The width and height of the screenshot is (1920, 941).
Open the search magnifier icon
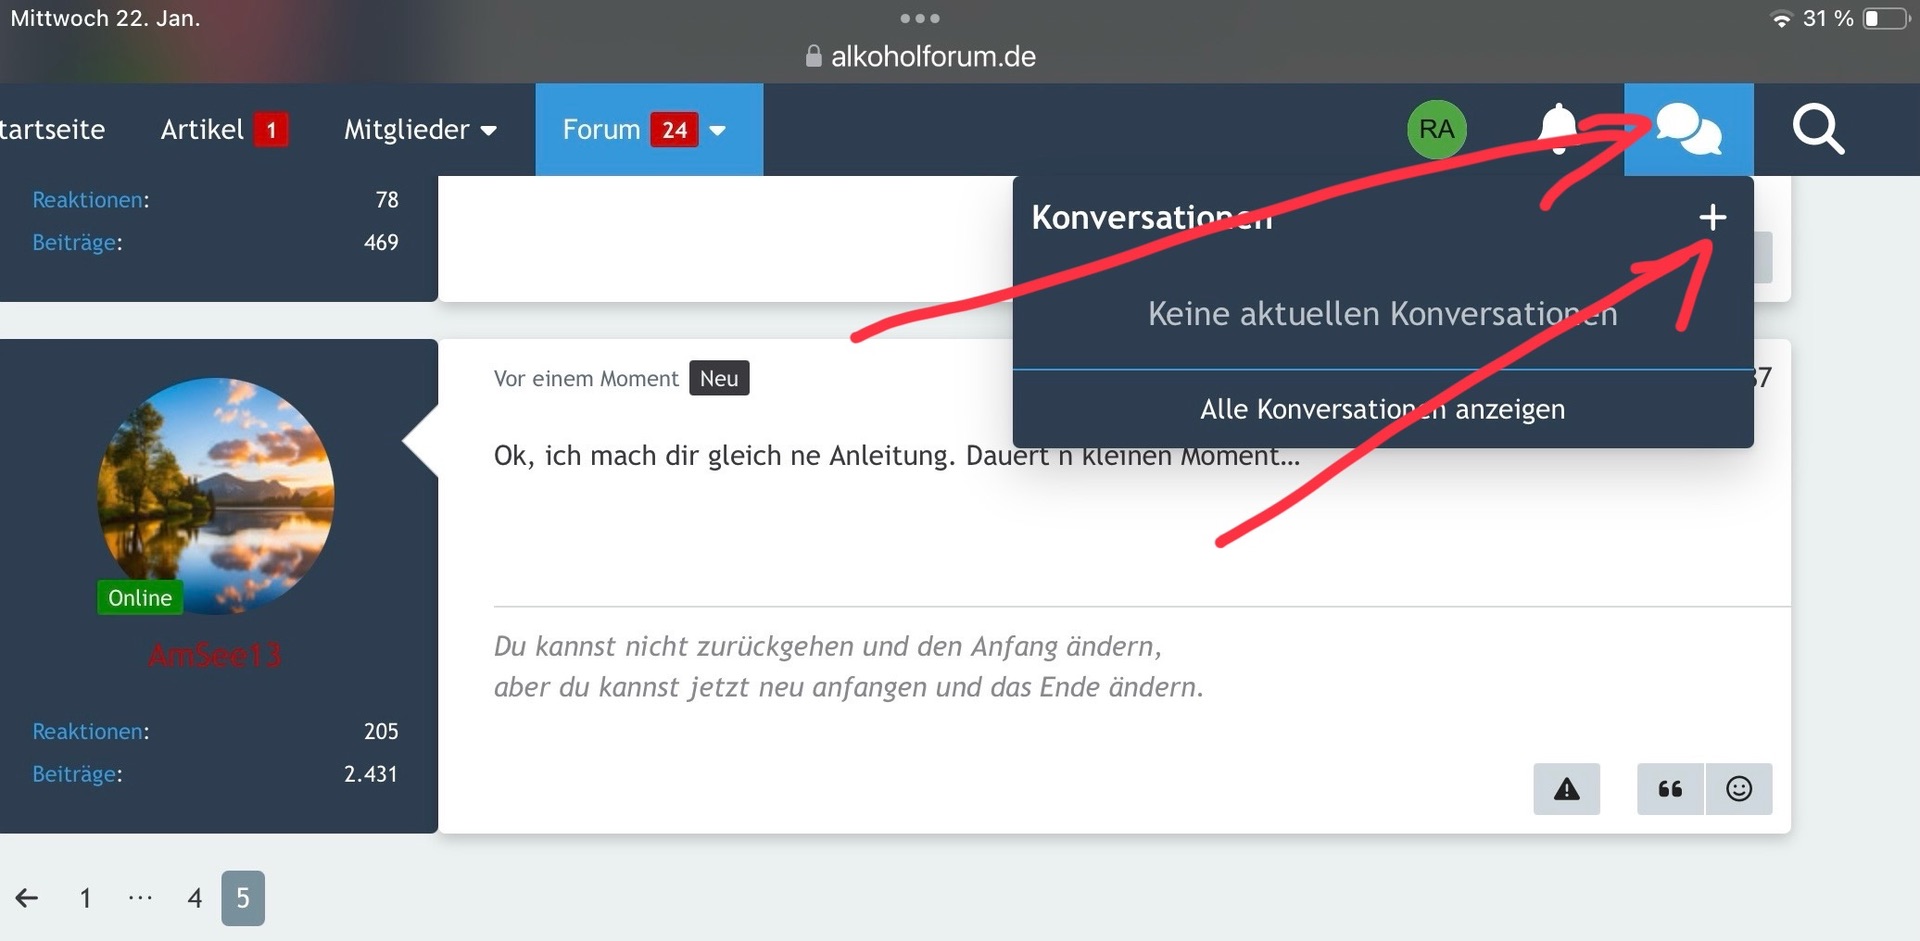point(1817,130)
